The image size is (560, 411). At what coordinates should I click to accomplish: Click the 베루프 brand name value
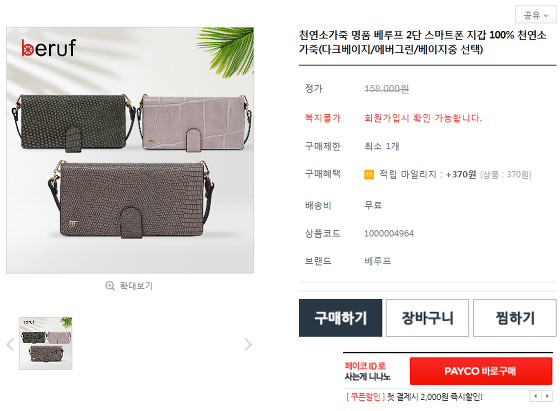click(378, 261)
